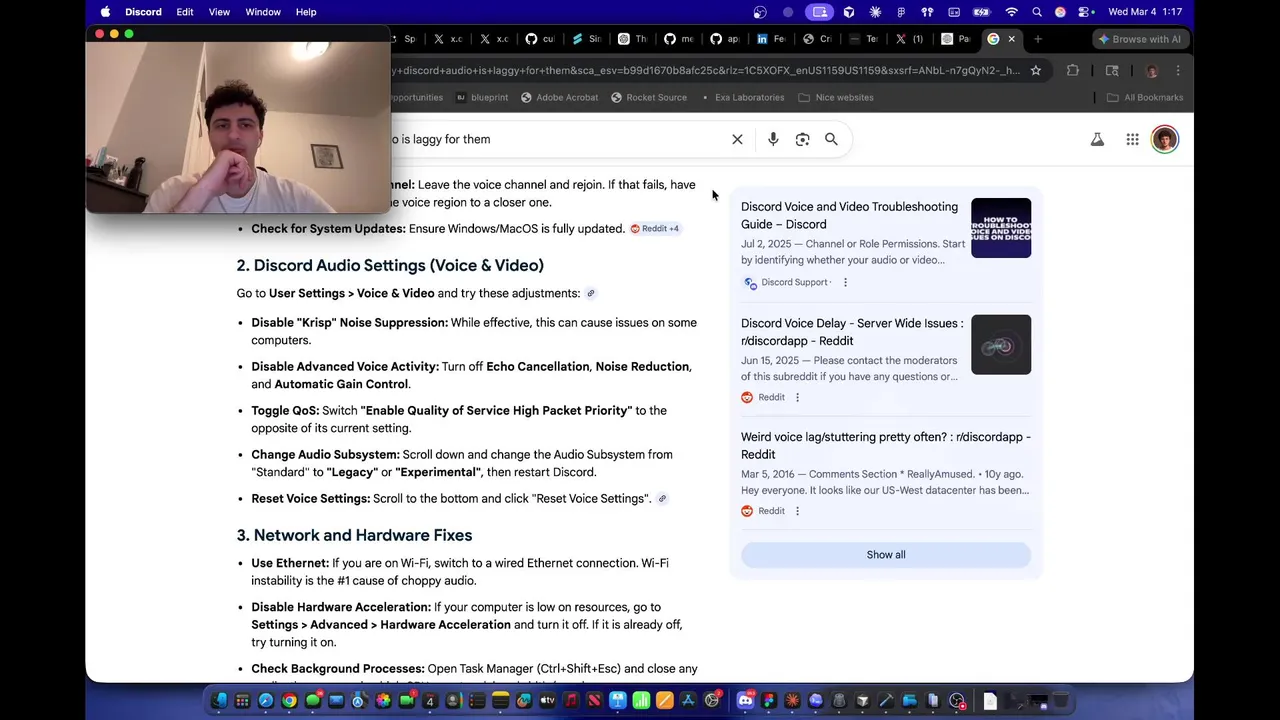Open Control Center in menu bar

pos(1083,12)
